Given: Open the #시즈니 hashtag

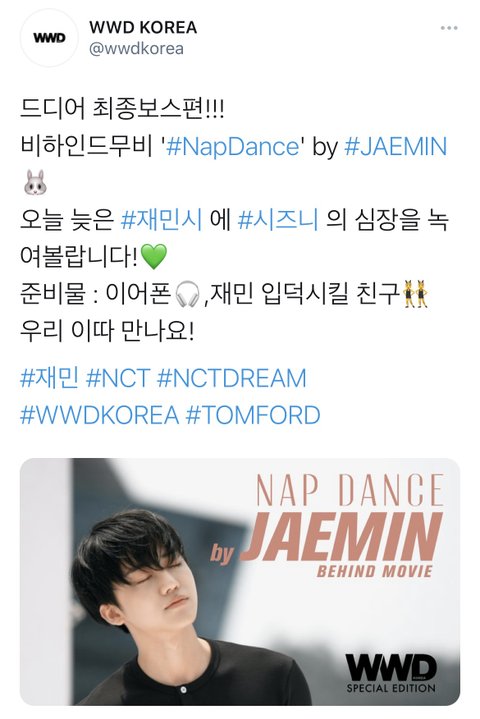Looking at the screenshot, I should (x=278, y=220).
